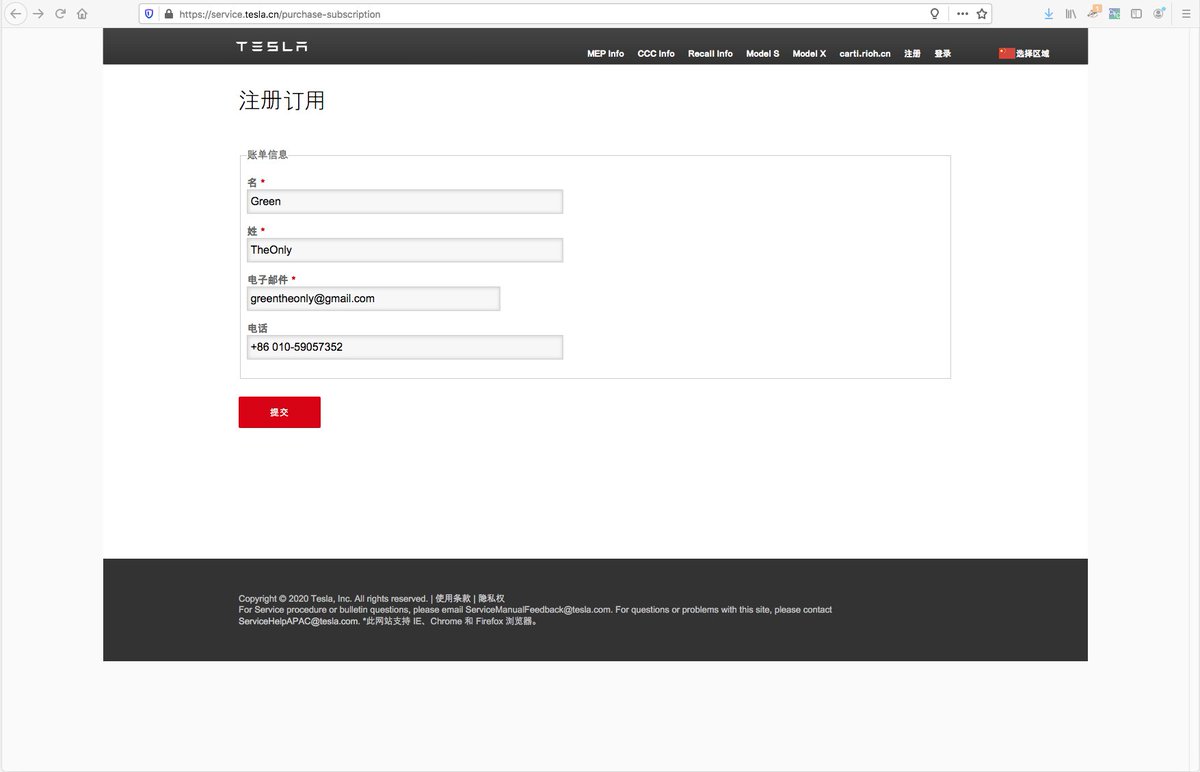
Task: Click the lightbulb icon in the address bar
Action: 935,14
